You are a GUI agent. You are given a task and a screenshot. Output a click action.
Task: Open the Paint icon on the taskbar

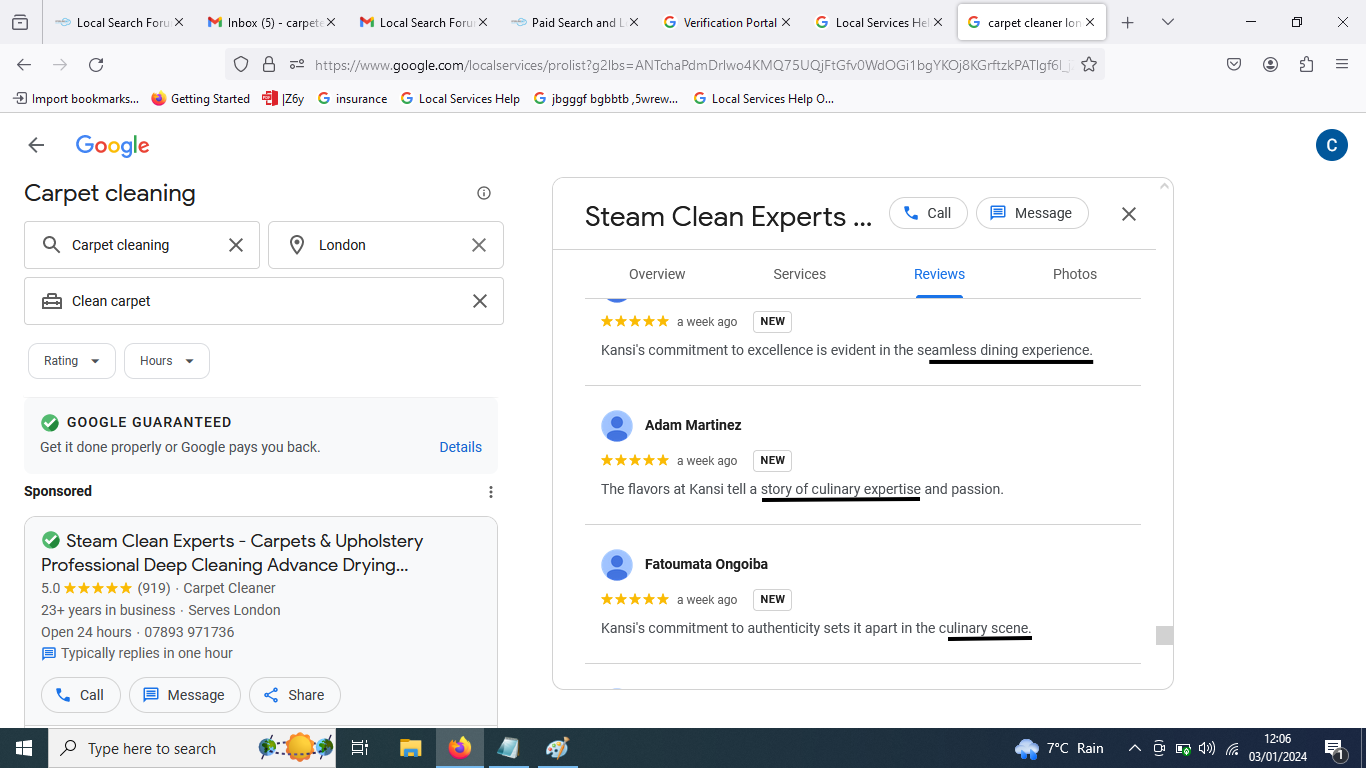[557, 748]
